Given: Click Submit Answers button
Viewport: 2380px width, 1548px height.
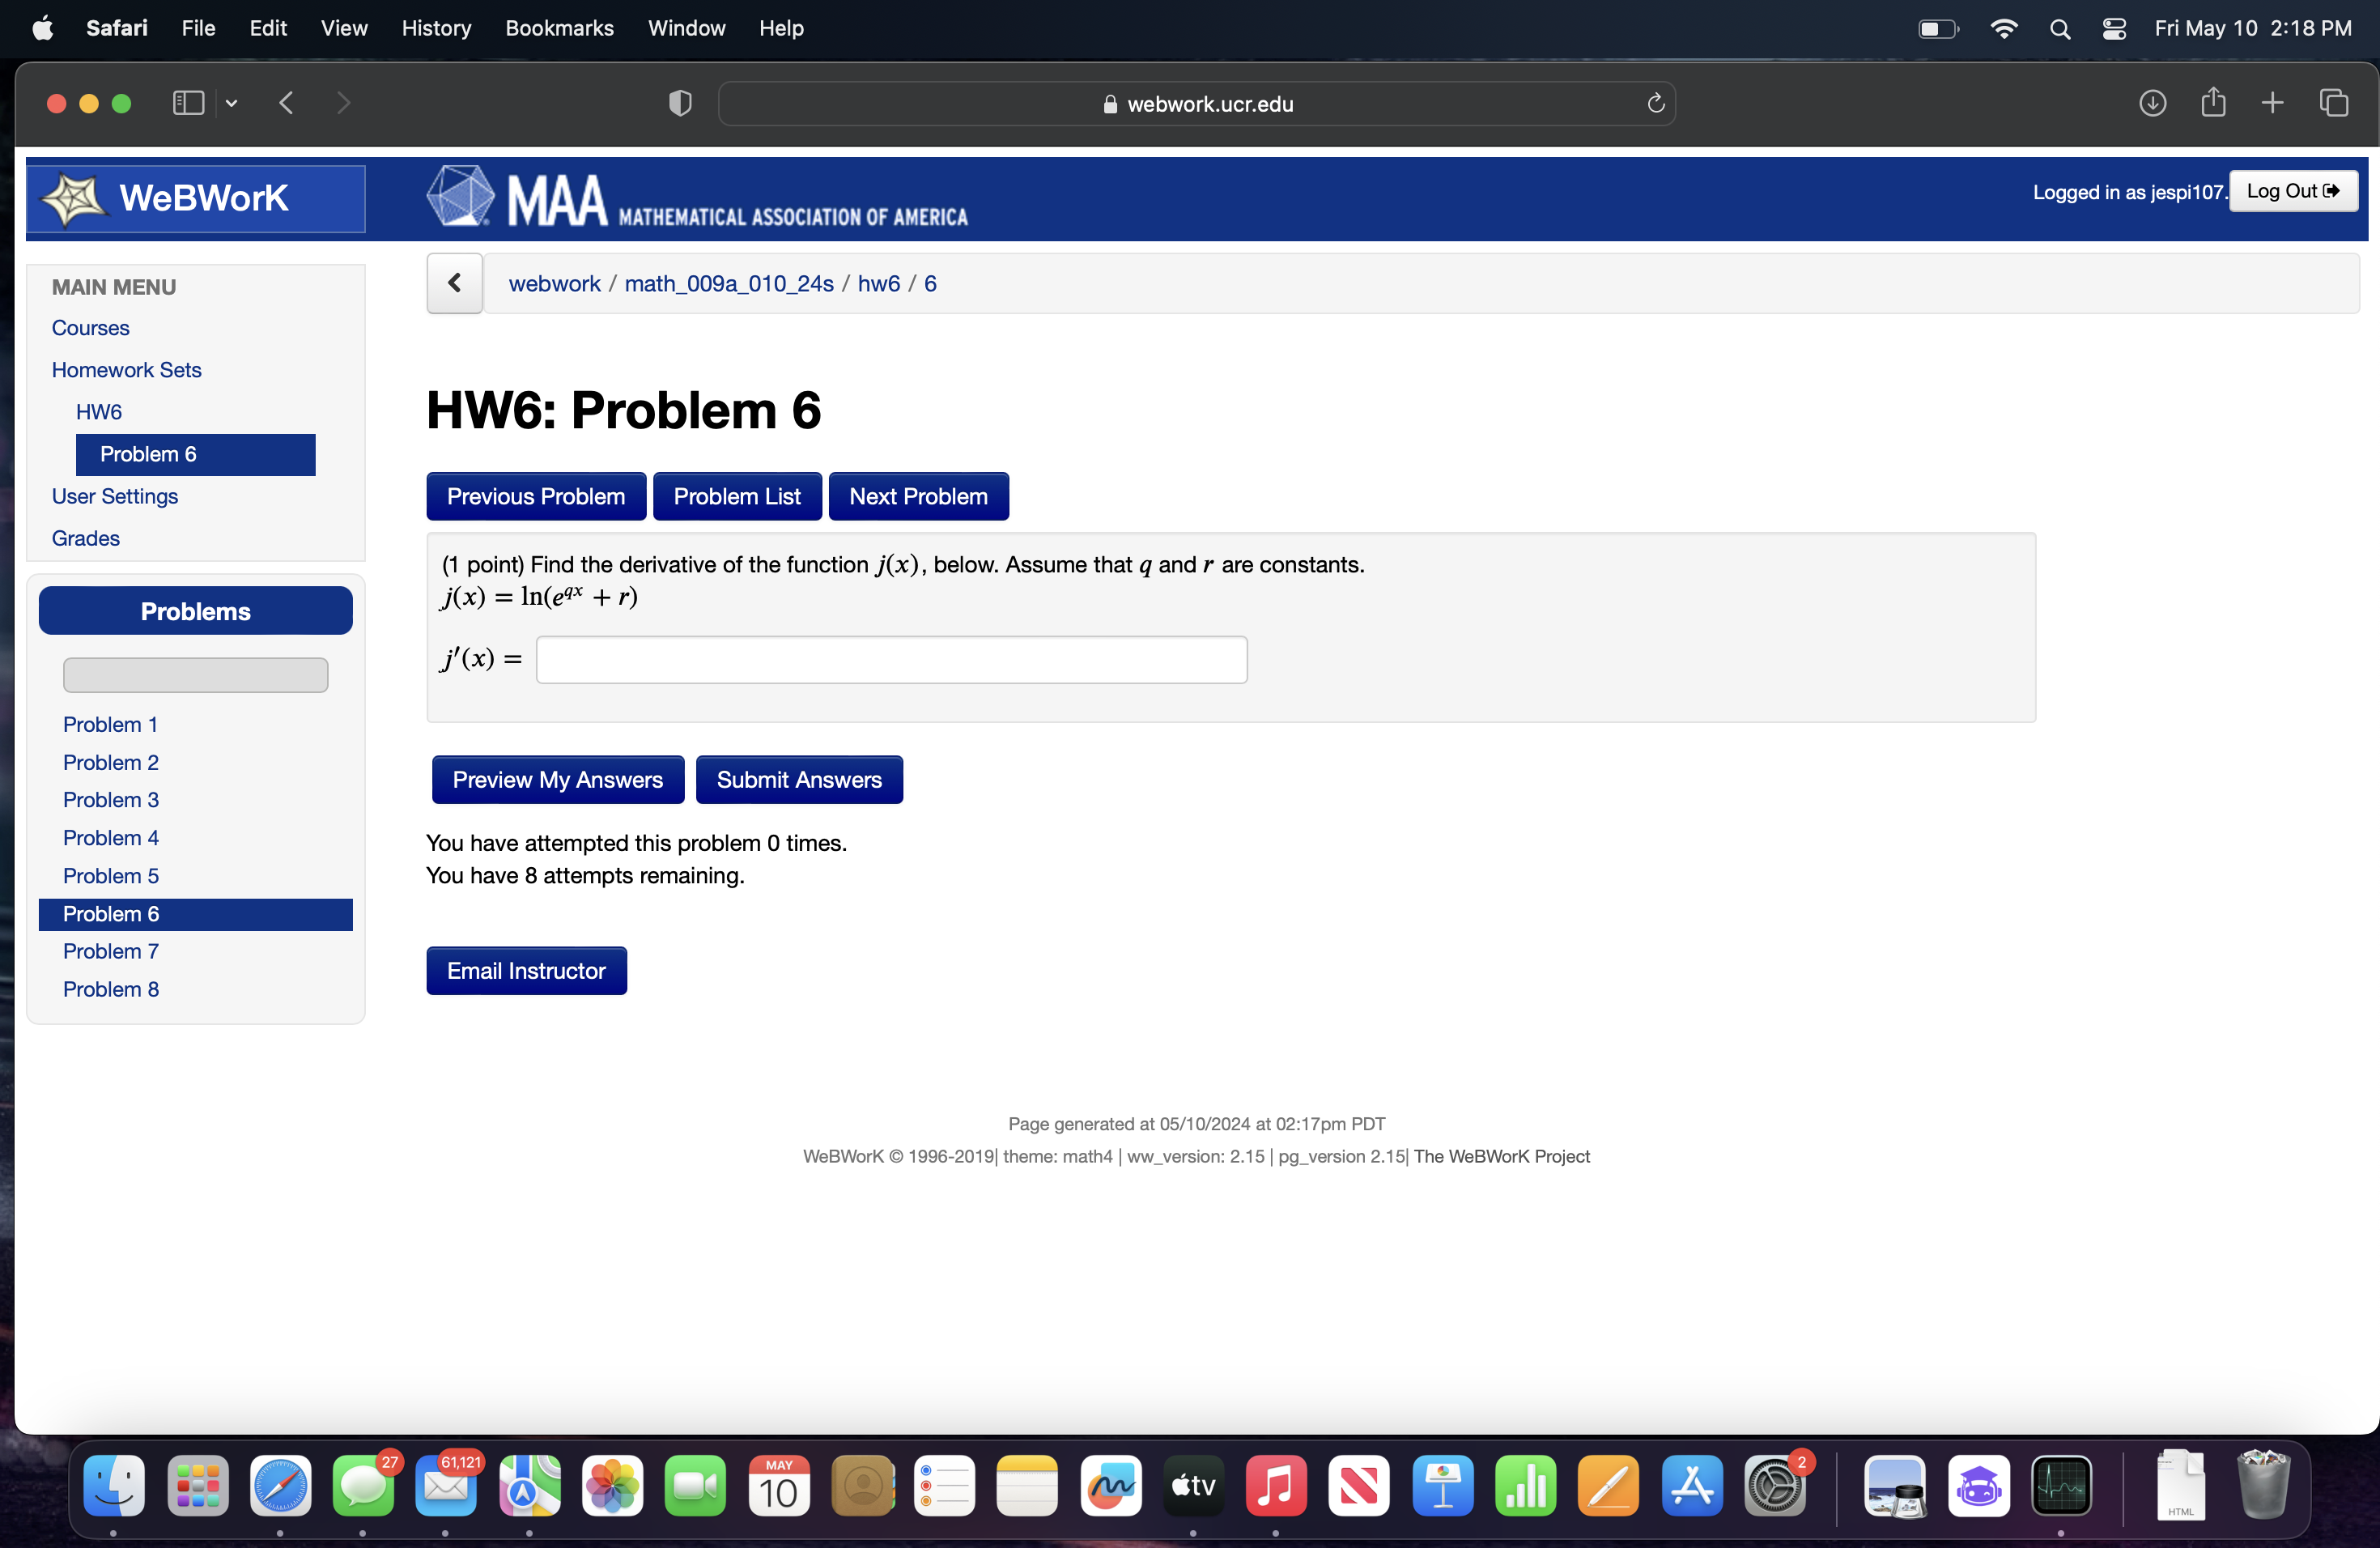Looking at the screenshot, I should click(x=798, y=779).
